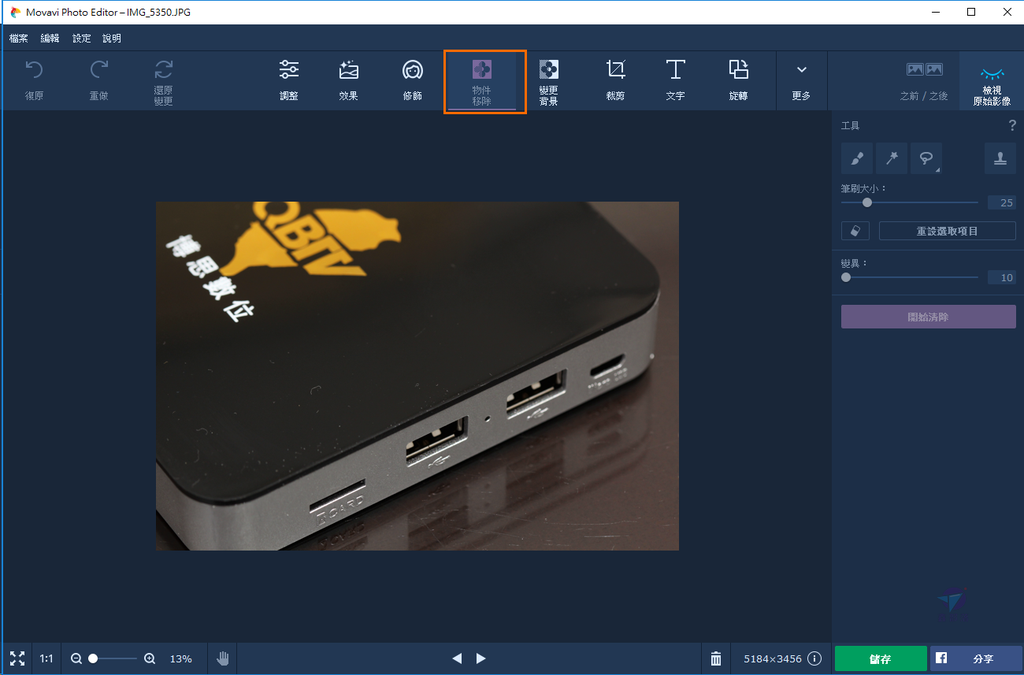Click the image info icon
Image resolution: width=1024 pixels, height=675 pixels.
tap(814, 658)
